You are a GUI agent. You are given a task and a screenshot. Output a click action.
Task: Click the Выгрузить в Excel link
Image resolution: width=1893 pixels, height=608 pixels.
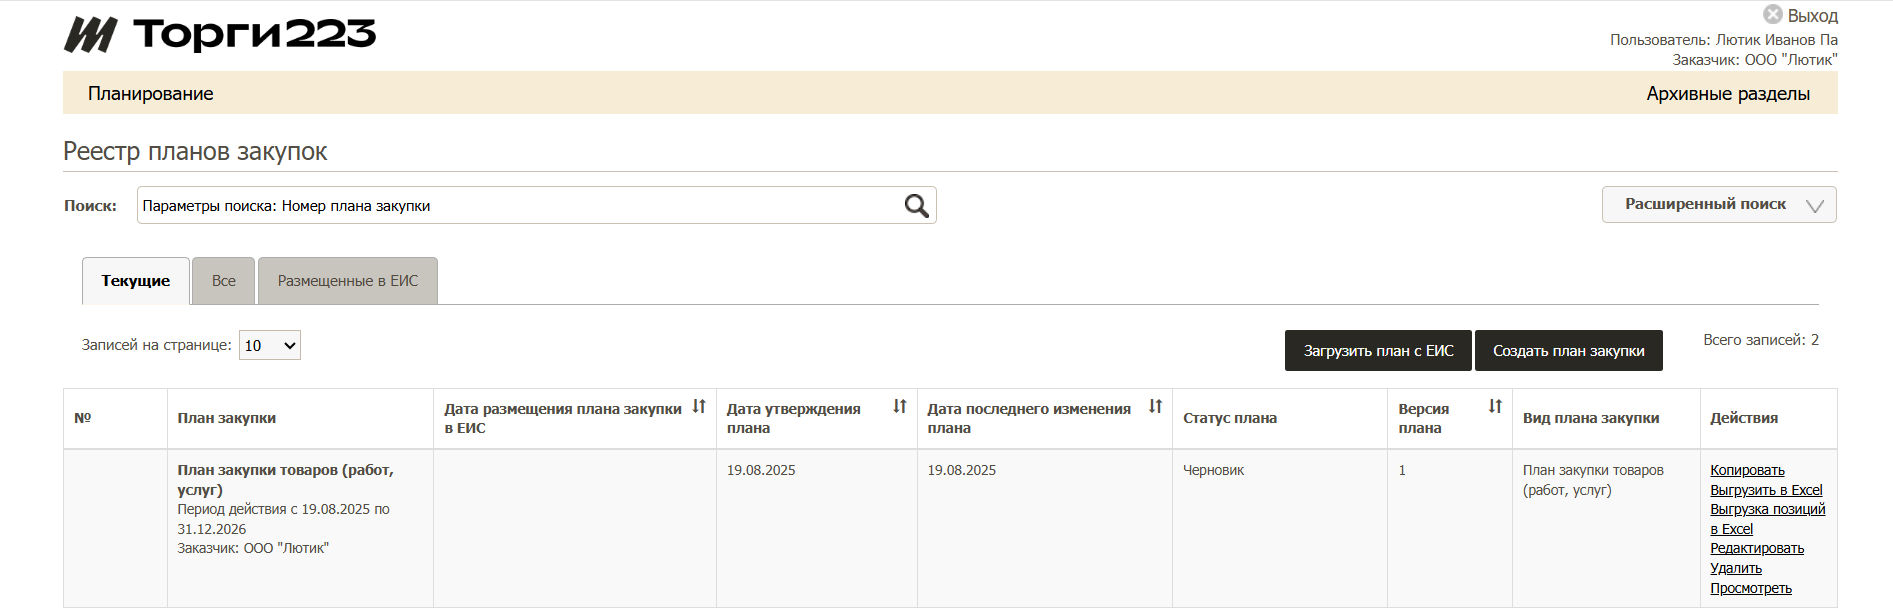tap(1765, 490)
